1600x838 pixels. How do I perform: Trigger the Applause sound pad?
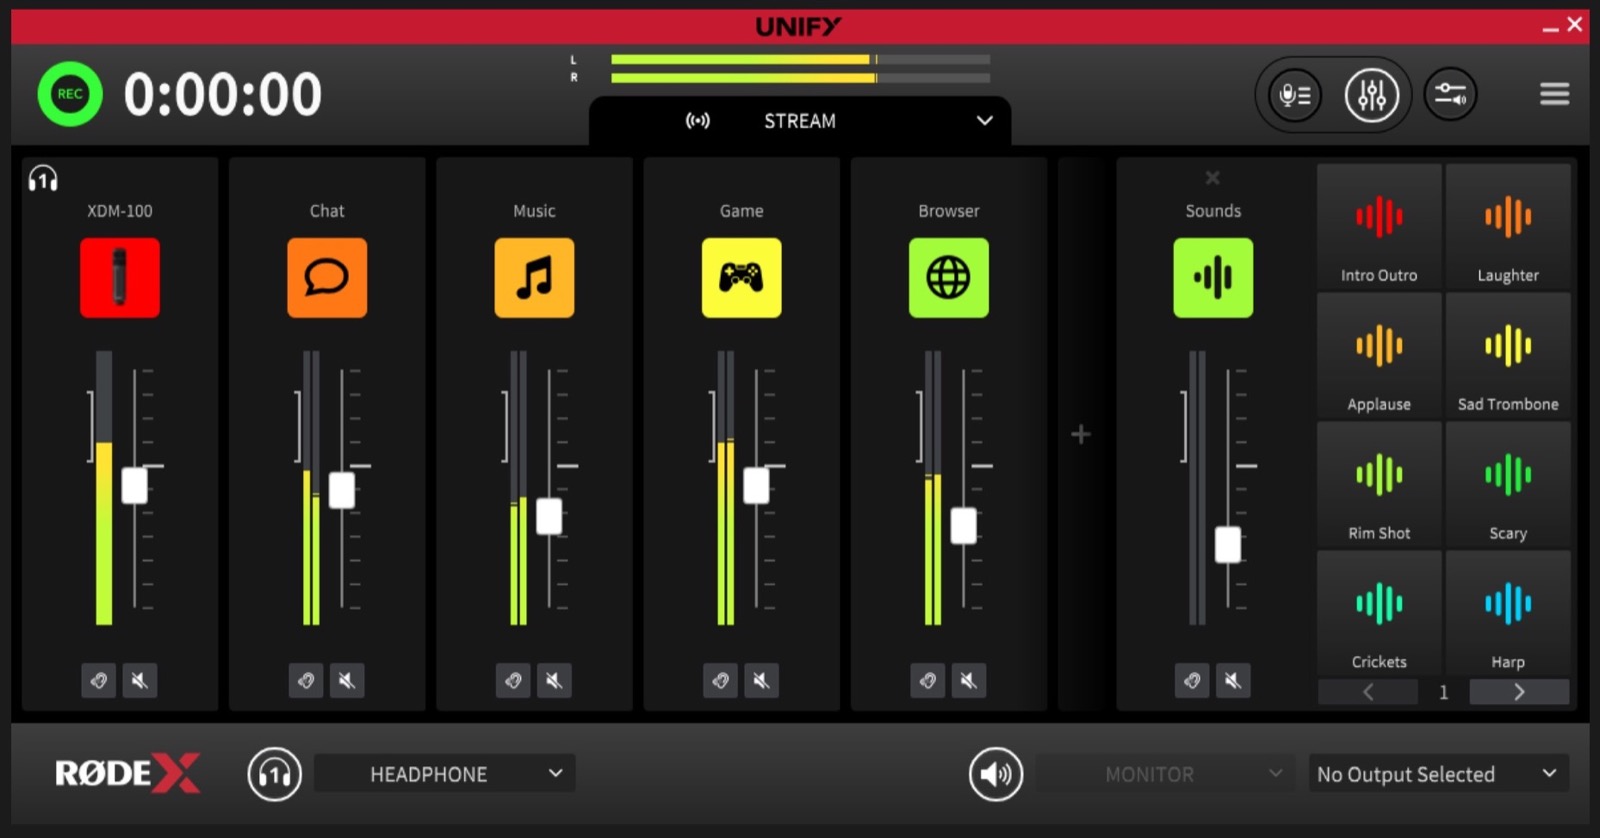click(x=1379, y=356)
